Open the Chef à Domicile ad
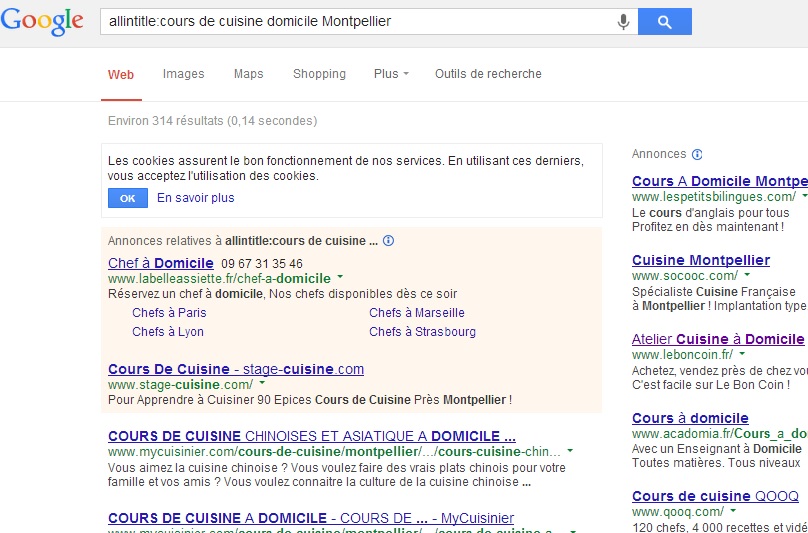 [x=161, y=263]
